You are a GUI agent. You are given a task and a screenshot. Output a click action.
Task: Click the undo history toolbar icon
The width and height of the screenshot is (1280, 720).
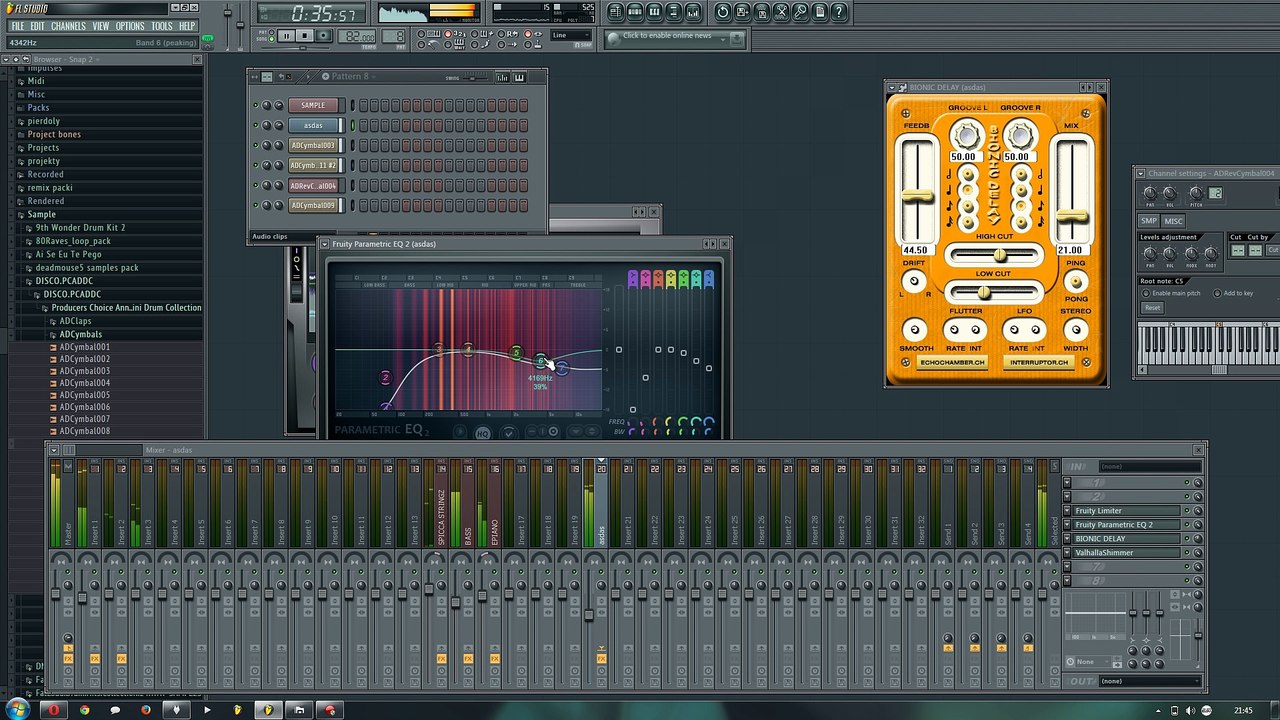(723, 12)
